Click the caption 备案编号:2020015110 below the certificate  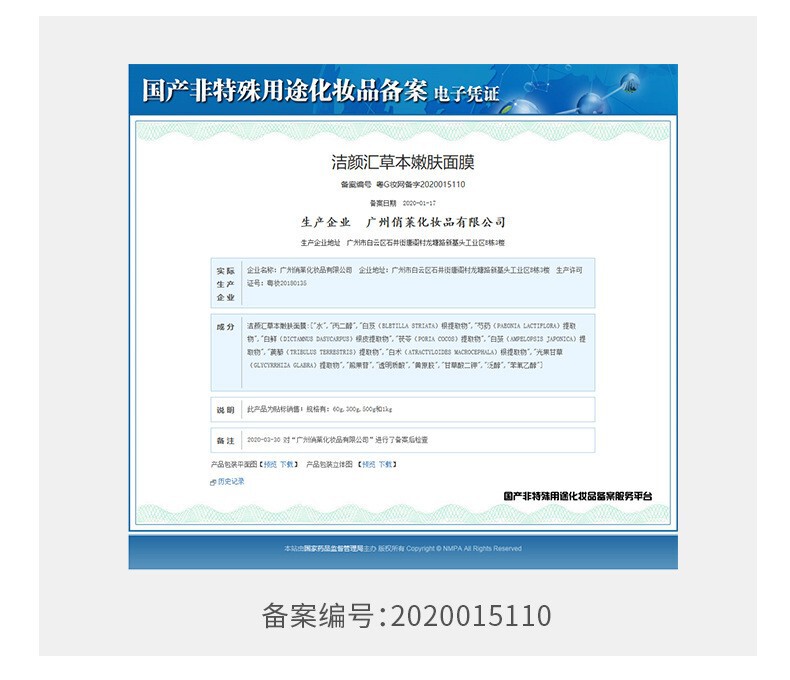click(407, 616)
